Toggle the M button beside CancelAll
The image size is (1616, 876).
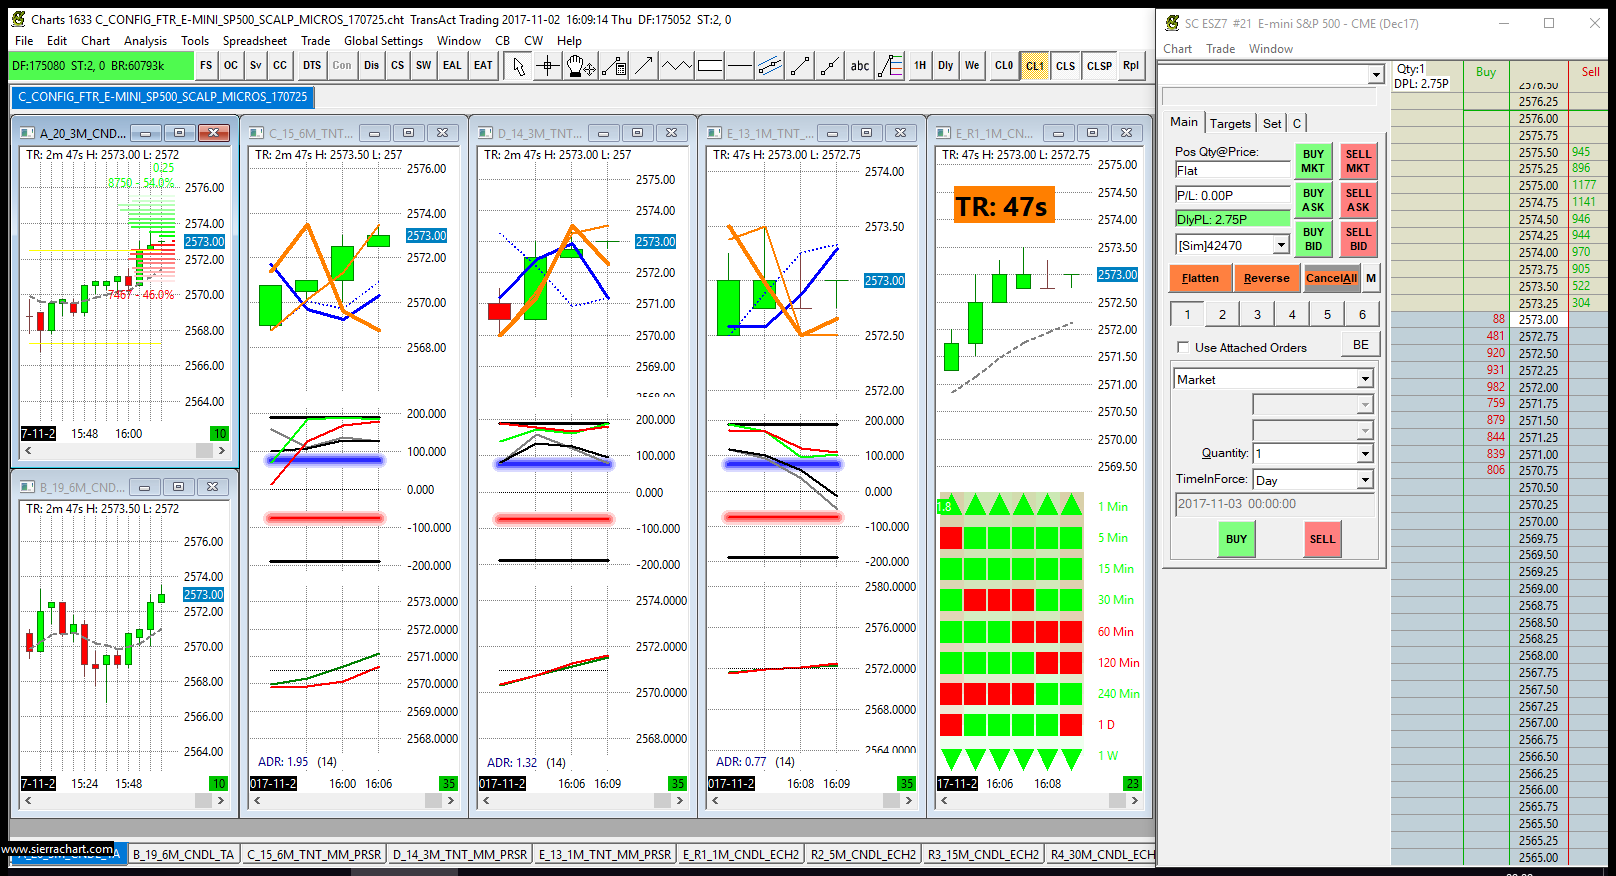[1371, 279]
